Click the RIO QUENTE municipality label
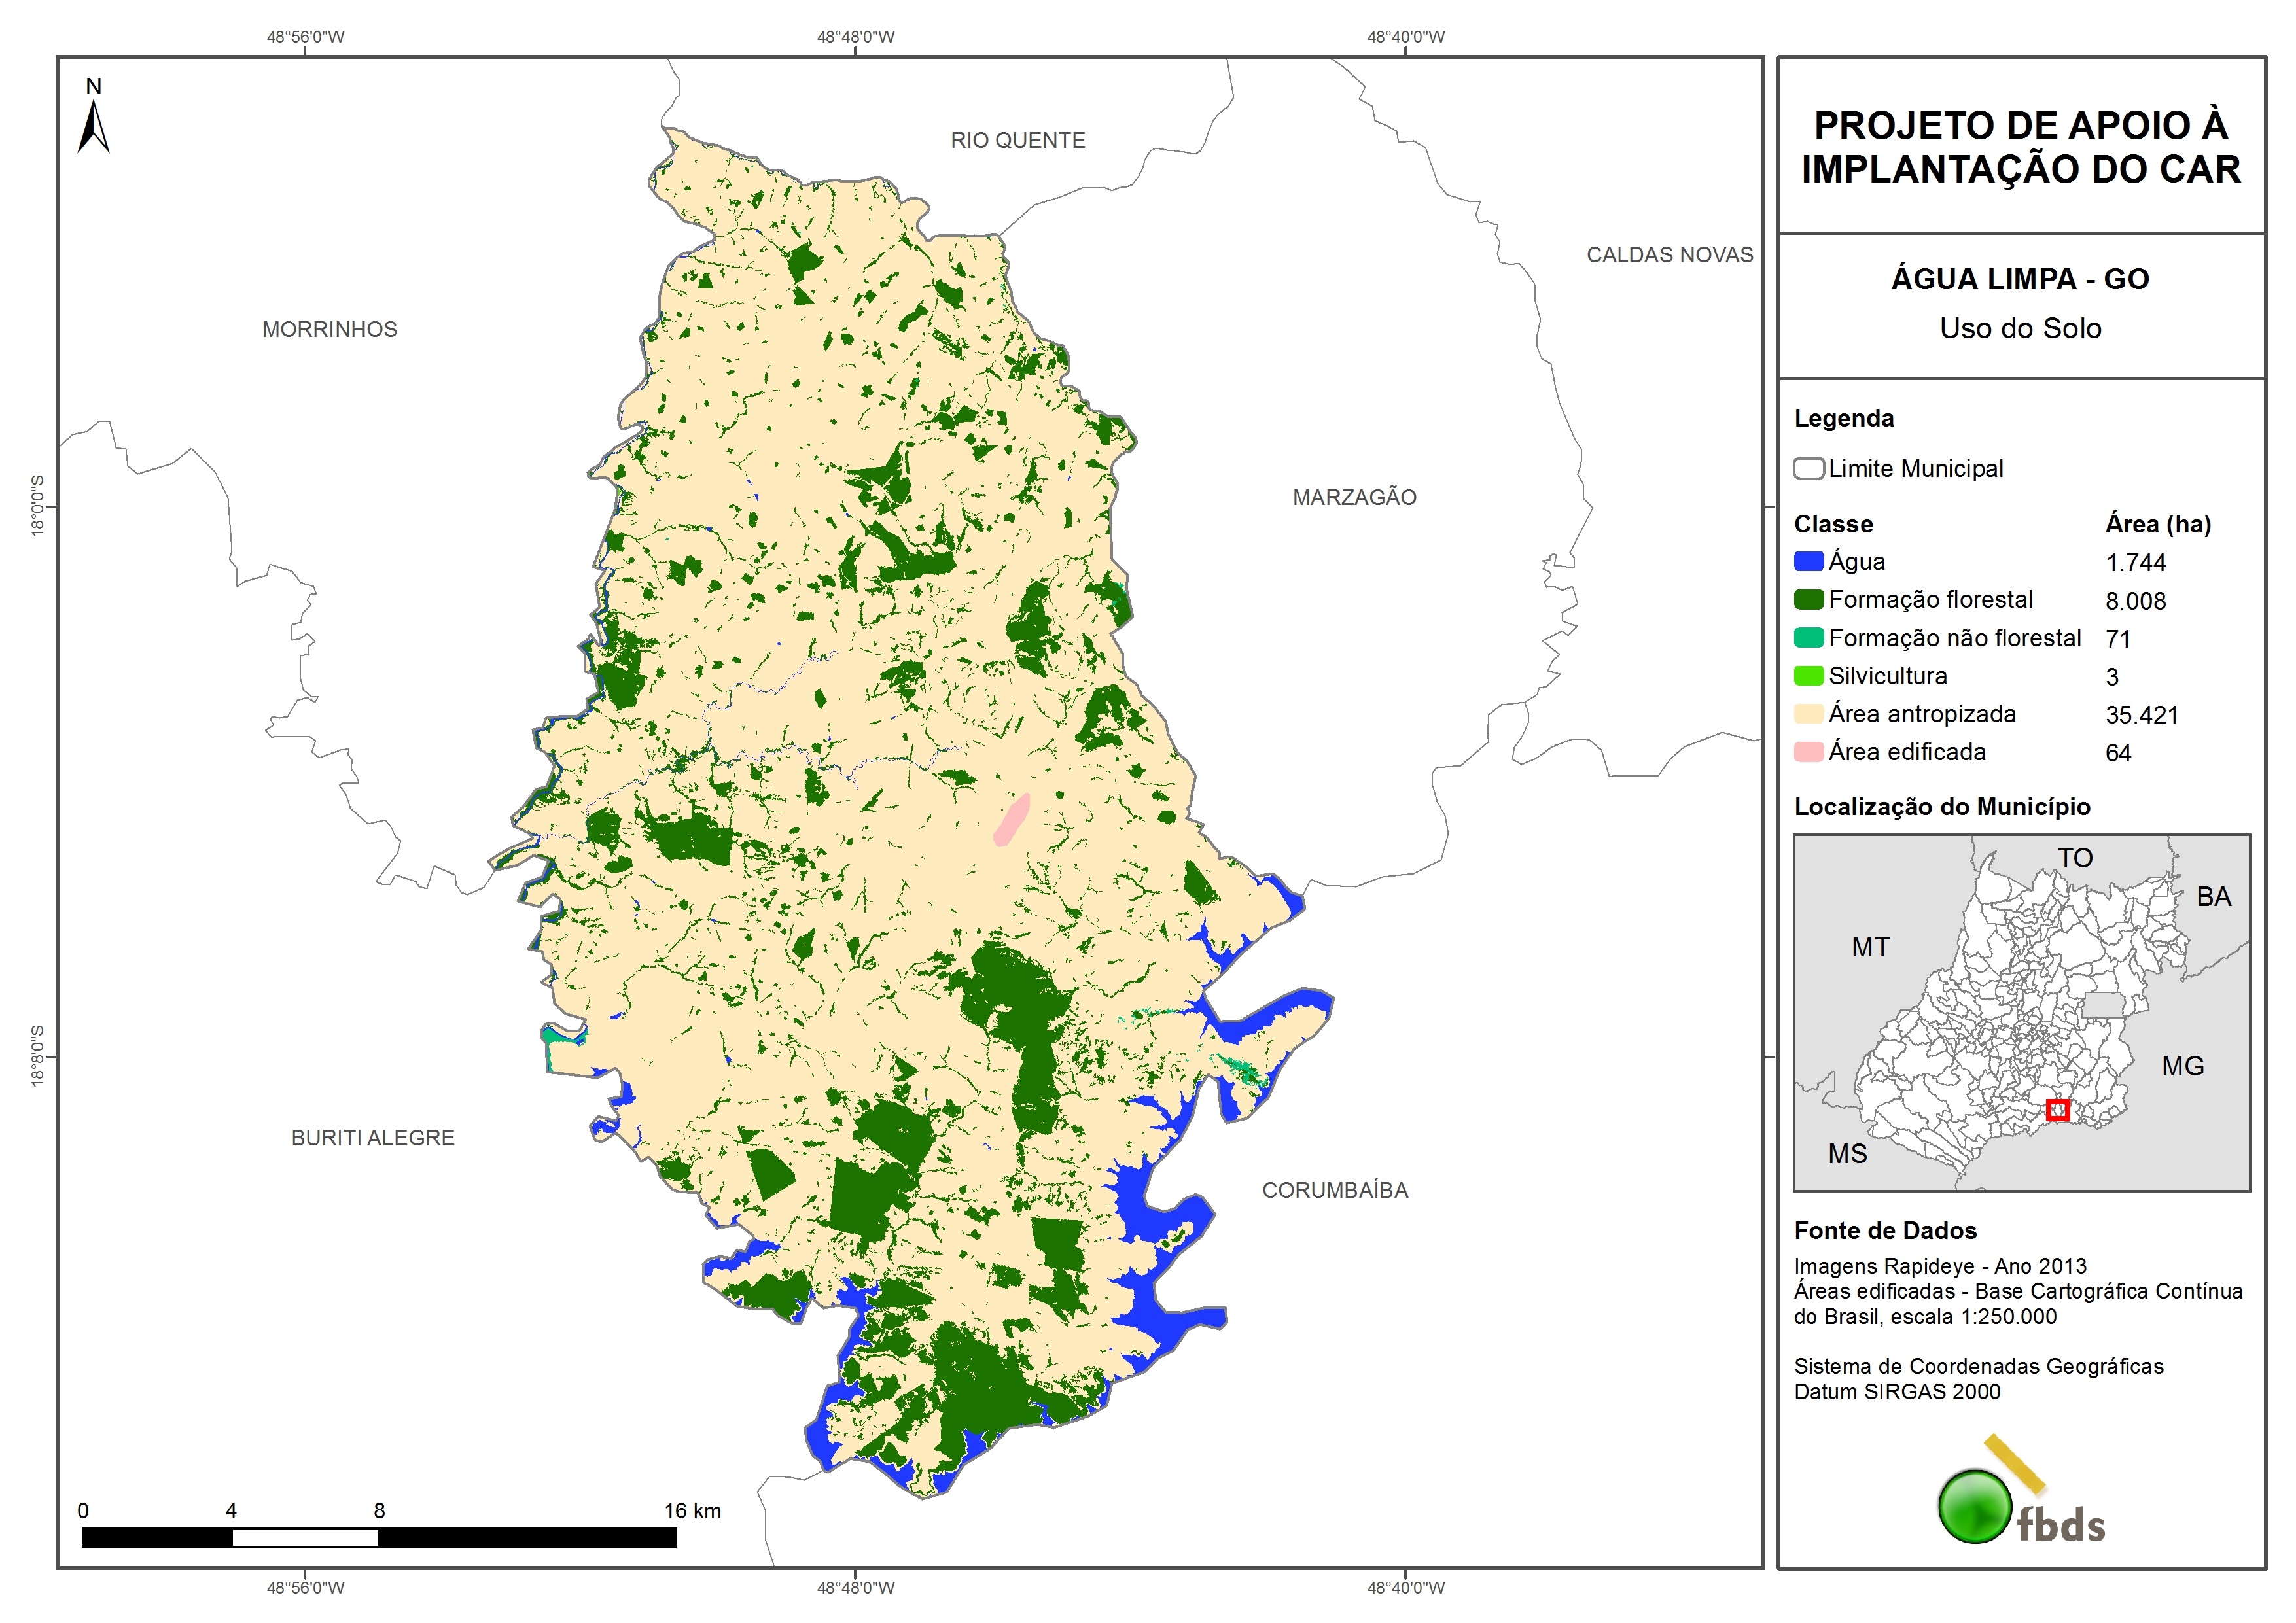2296x1623 pixels. pos(1017,140)
